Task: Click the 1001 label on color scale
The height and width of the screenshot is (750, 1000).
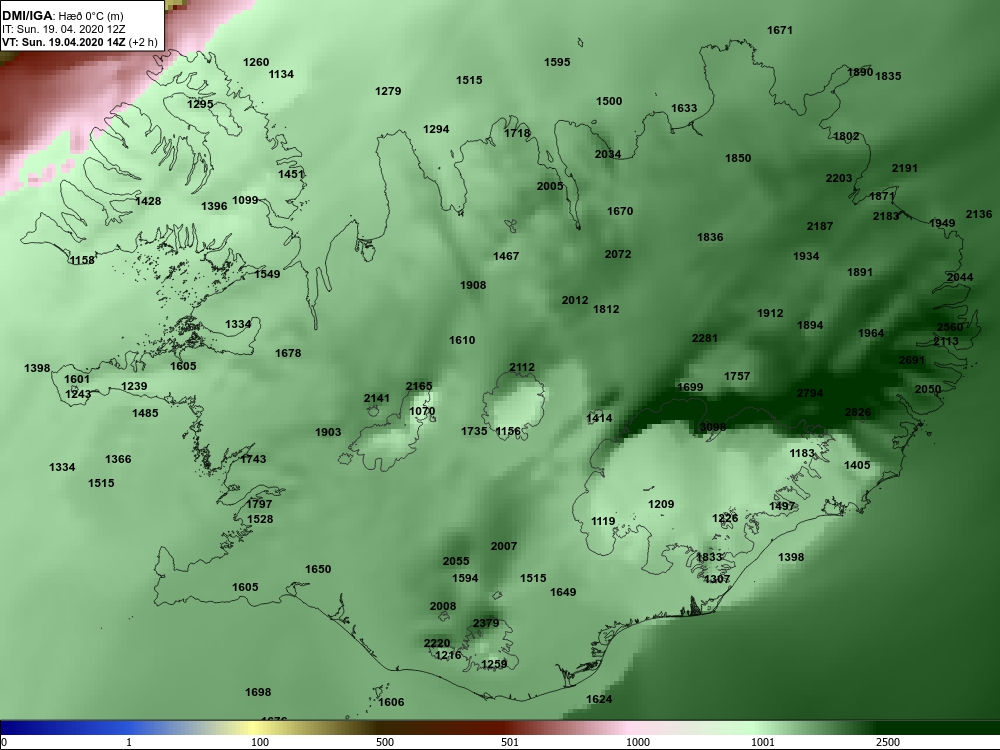Action: [763, 742]
